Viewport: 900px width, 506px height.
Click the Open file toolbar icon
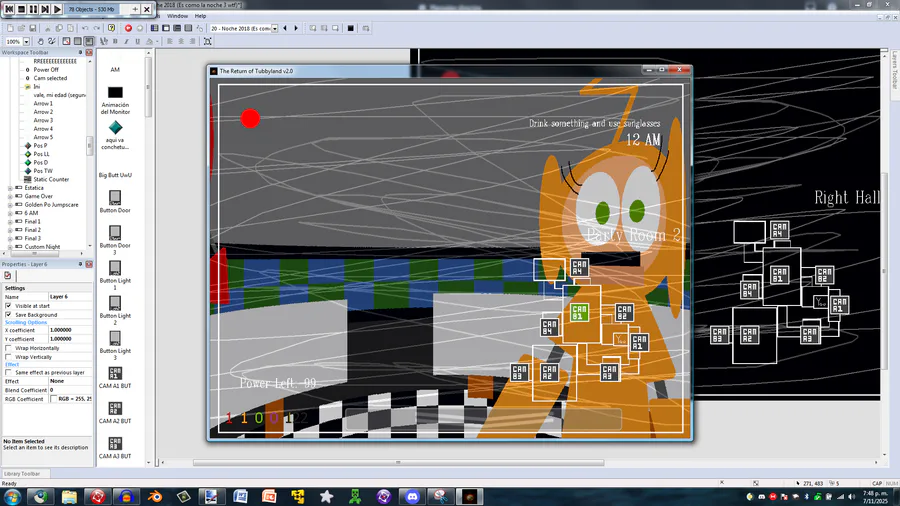pyautogui.click(x=21, y=28)
